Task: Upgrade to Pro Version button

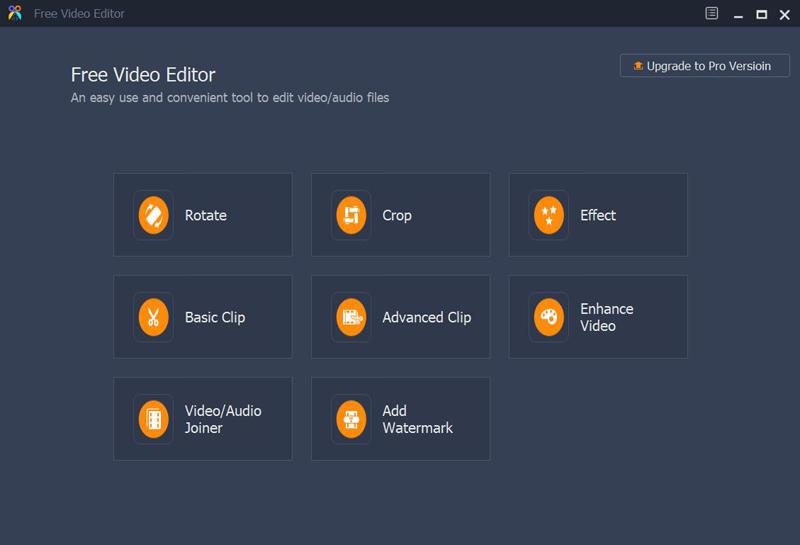Action: 704,66
